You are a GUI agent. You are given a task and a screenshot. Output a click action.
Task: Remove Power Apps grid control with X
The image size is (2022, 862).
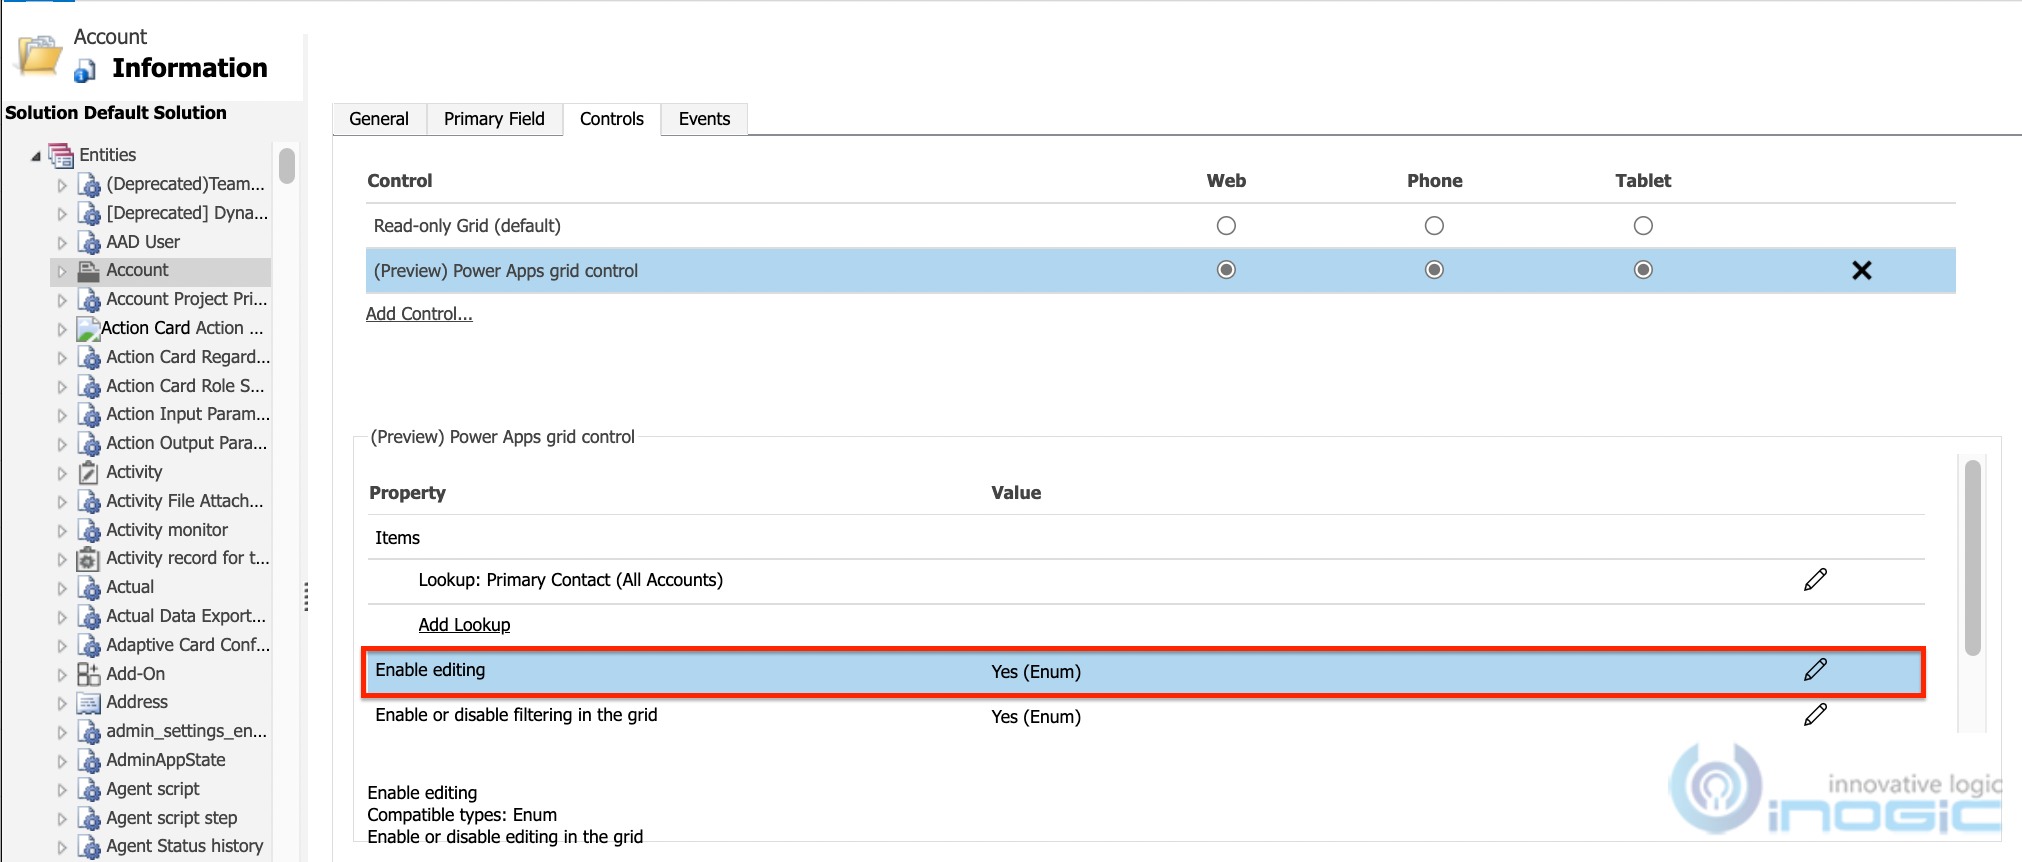(x=1861, y=270)
